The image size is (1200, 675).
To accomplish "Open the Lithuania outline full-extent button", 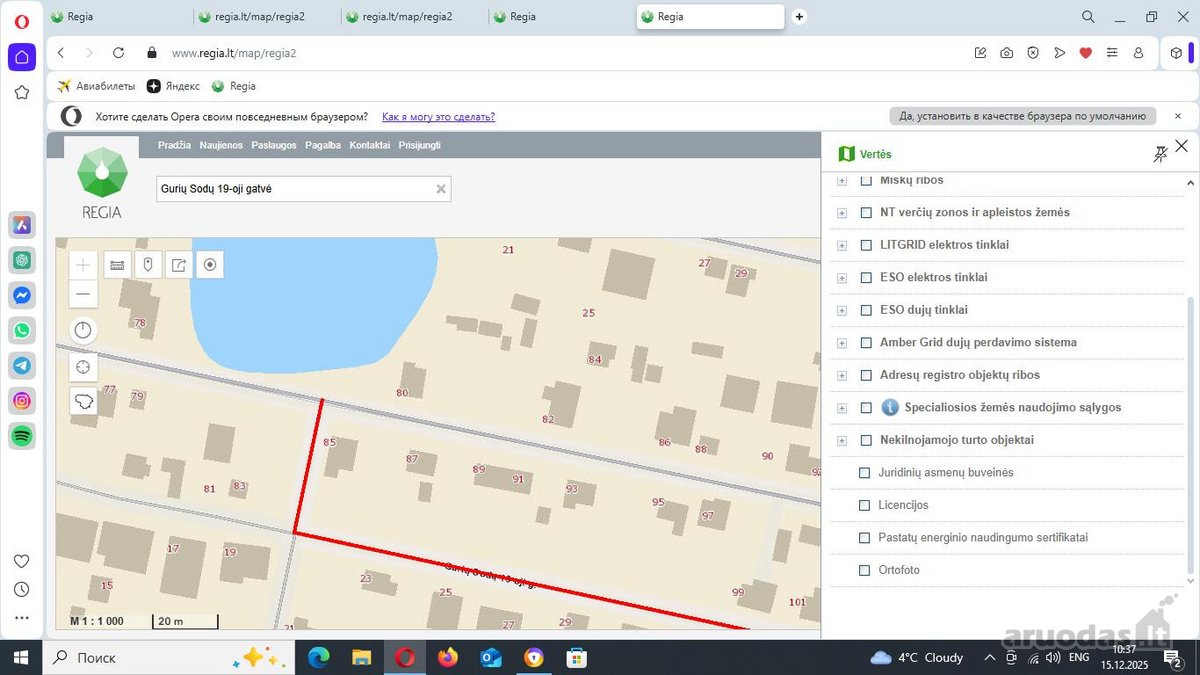I will [x=83, y=401].
